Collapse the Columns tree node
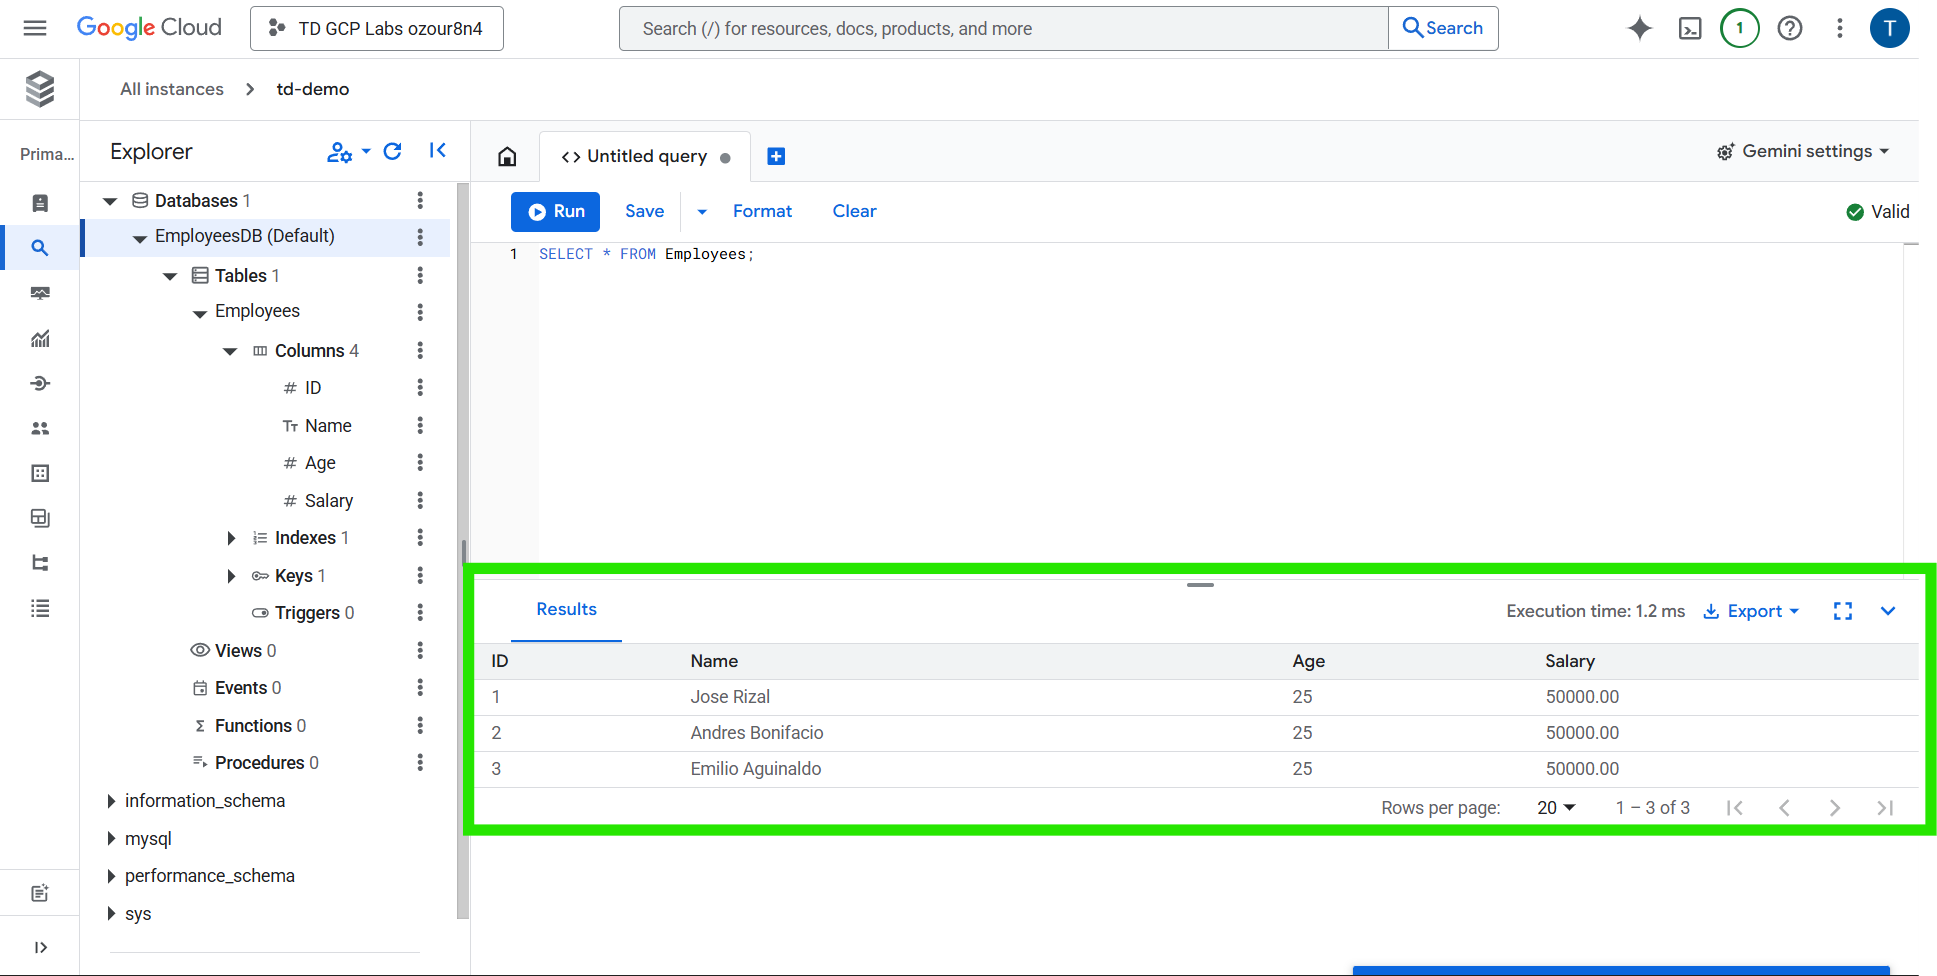Viewport: 1937px width, 976px height. pyautogui.click(x=230, y=351)
